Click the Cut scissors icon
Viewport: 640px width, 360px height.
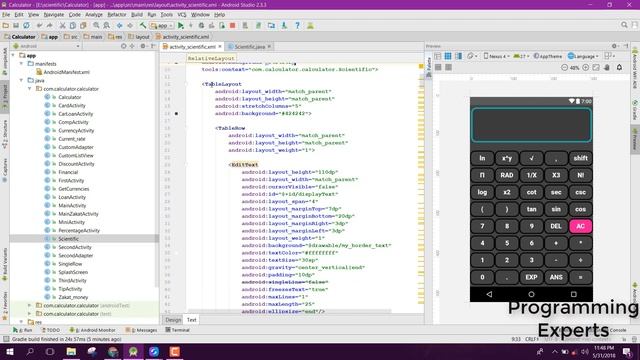coord(62,25)
